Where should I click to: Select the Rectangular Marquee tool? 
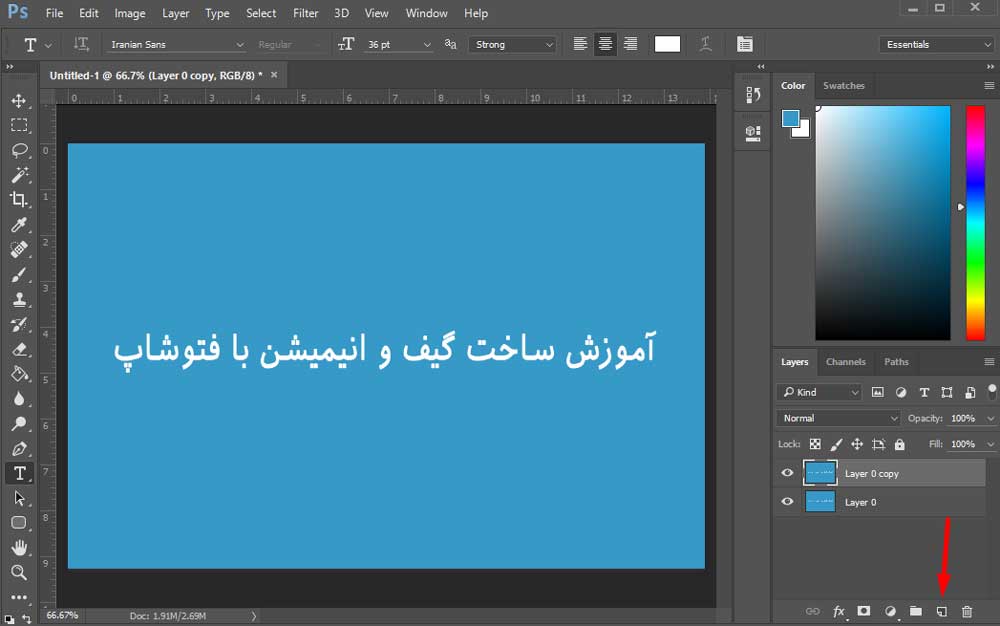pos(19,126)
